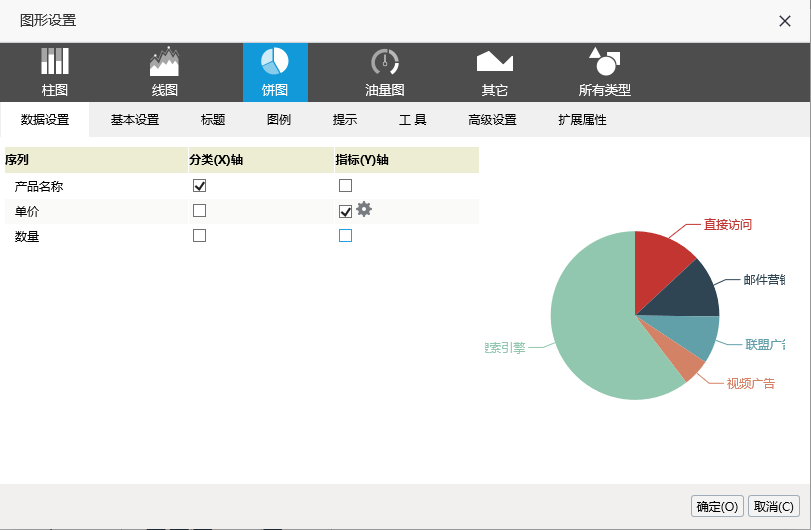Image resolution: width=811 pixels, height=530 pixels.
Task: Check 数量 分类(X)轴 checkbox
Action: point(199,236)
